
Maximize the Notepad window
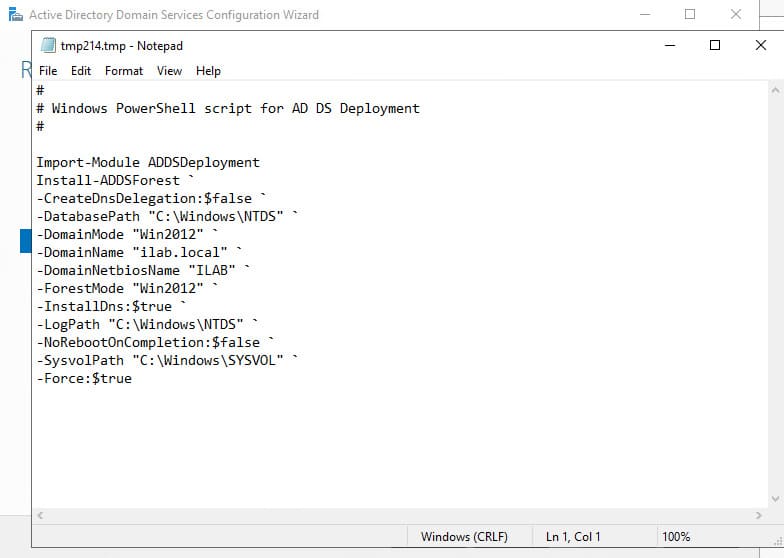pyautogui.click(x=715, y=45)
